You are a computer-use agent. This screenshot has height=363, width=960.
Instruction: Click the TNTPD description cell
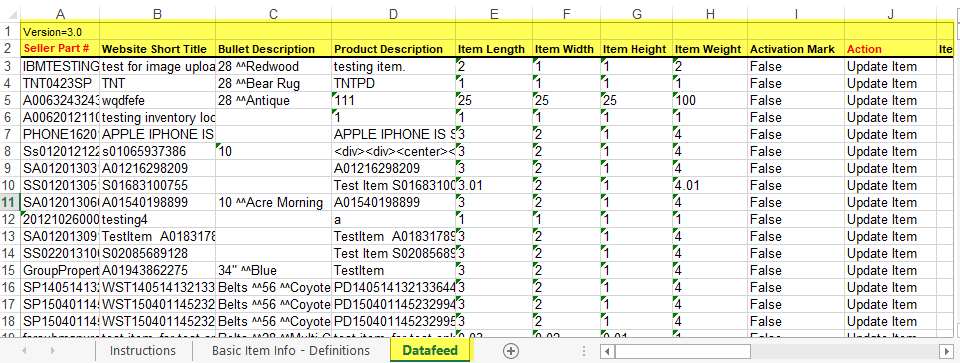[x=393, y=83]
